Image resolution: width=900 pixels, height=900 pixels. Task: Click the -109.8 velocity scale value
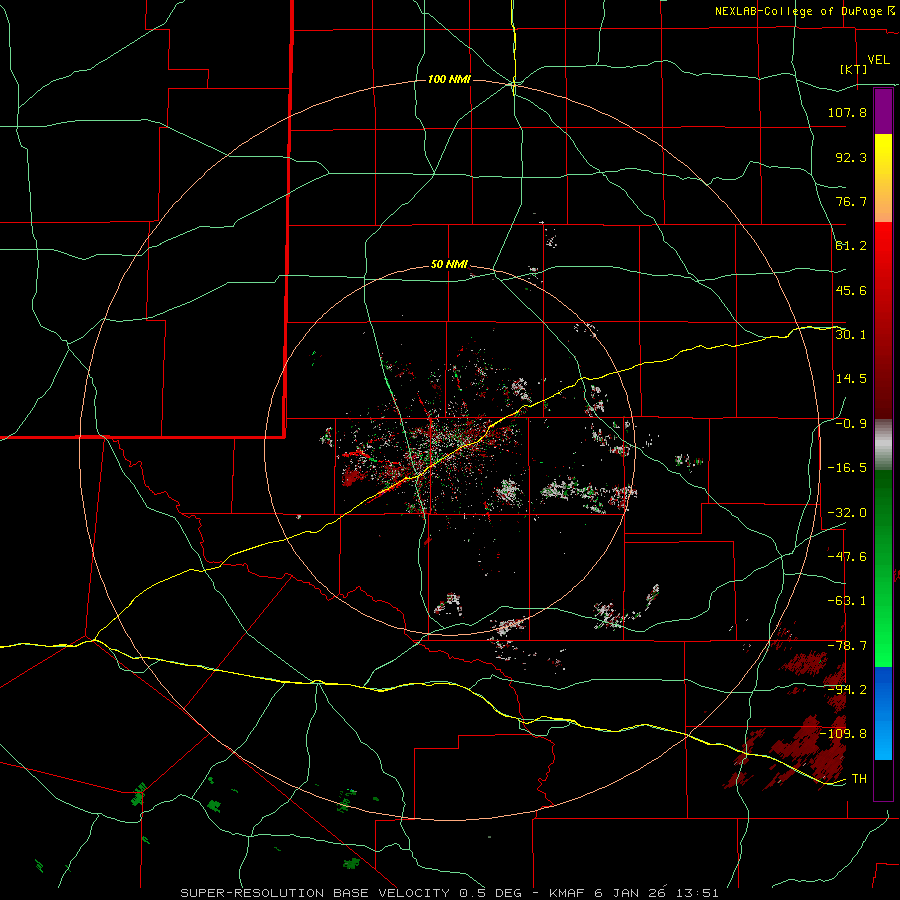[x=843, y=734]
